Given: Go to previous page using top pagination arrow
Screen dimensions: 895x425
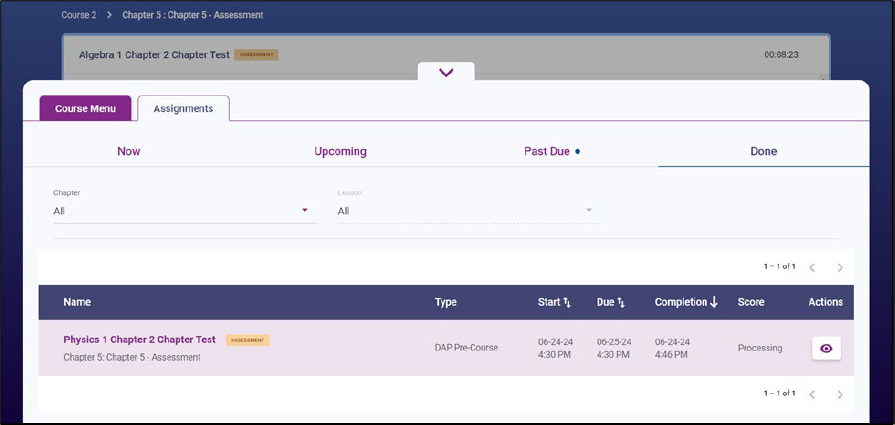Looking at the screenshot, I should 812,267.
